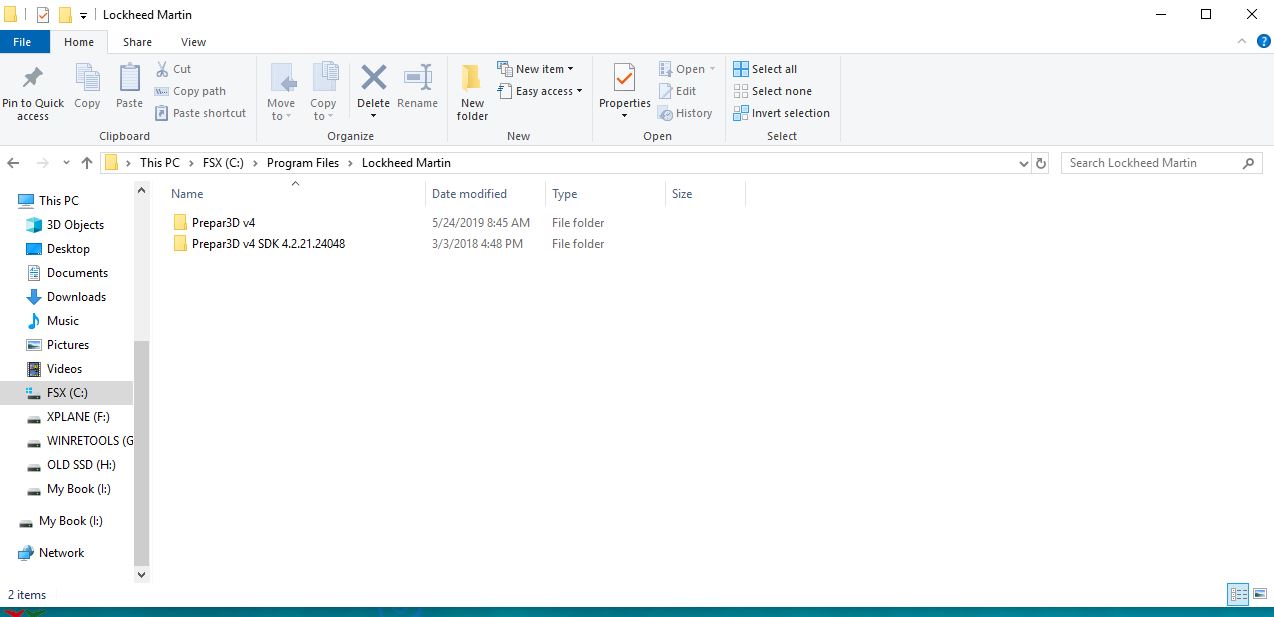
Task: Select Downloads in the navigation pane
Action: click(66, 297)
